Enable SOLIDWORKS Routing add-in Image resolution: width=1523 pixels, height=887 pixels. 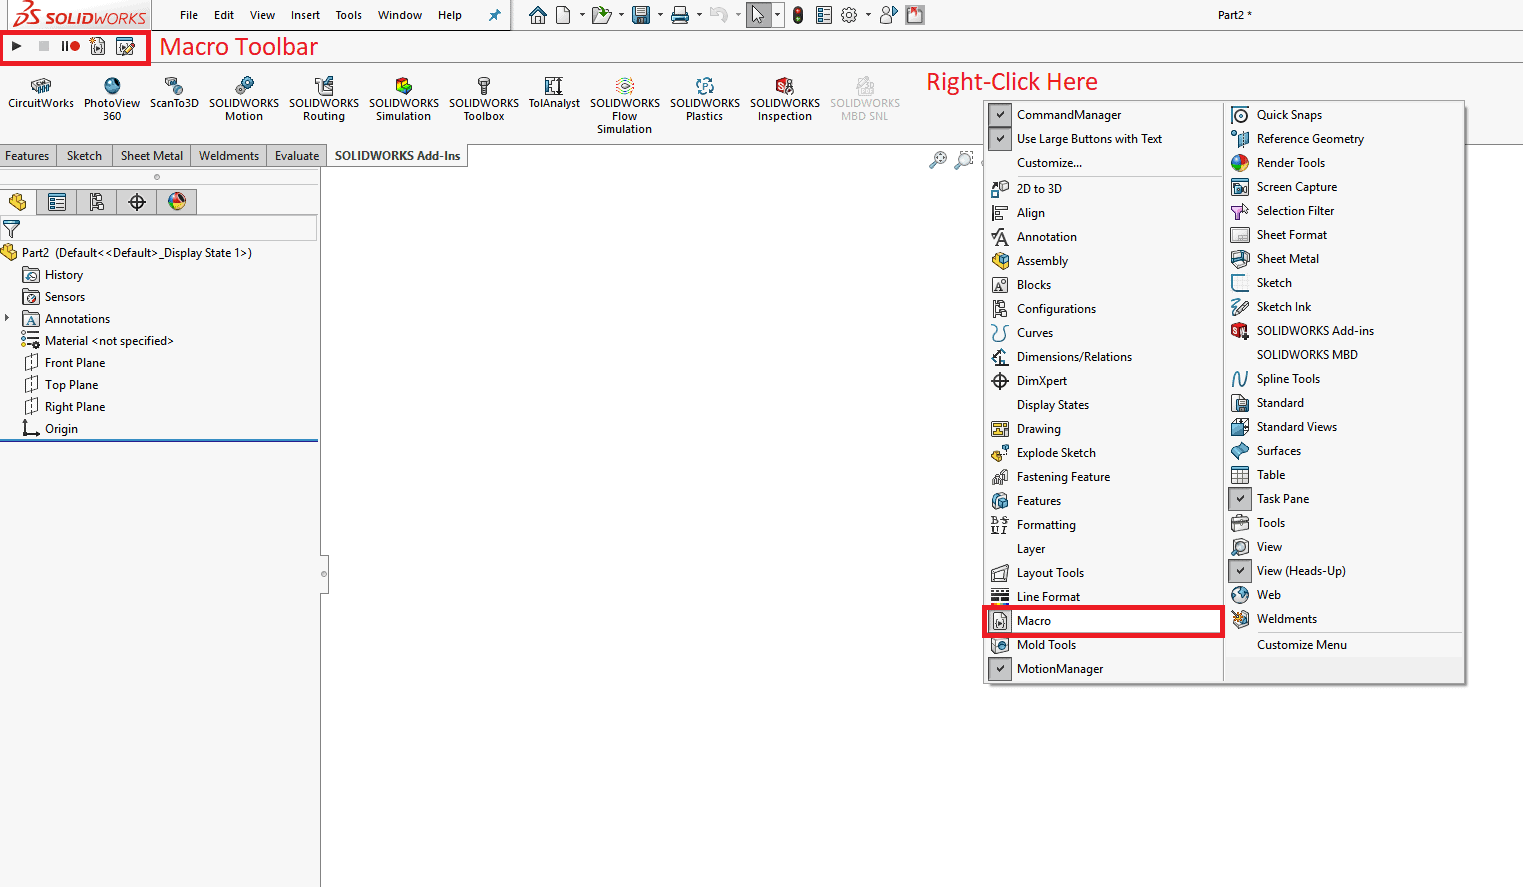[x=324, y=100]
